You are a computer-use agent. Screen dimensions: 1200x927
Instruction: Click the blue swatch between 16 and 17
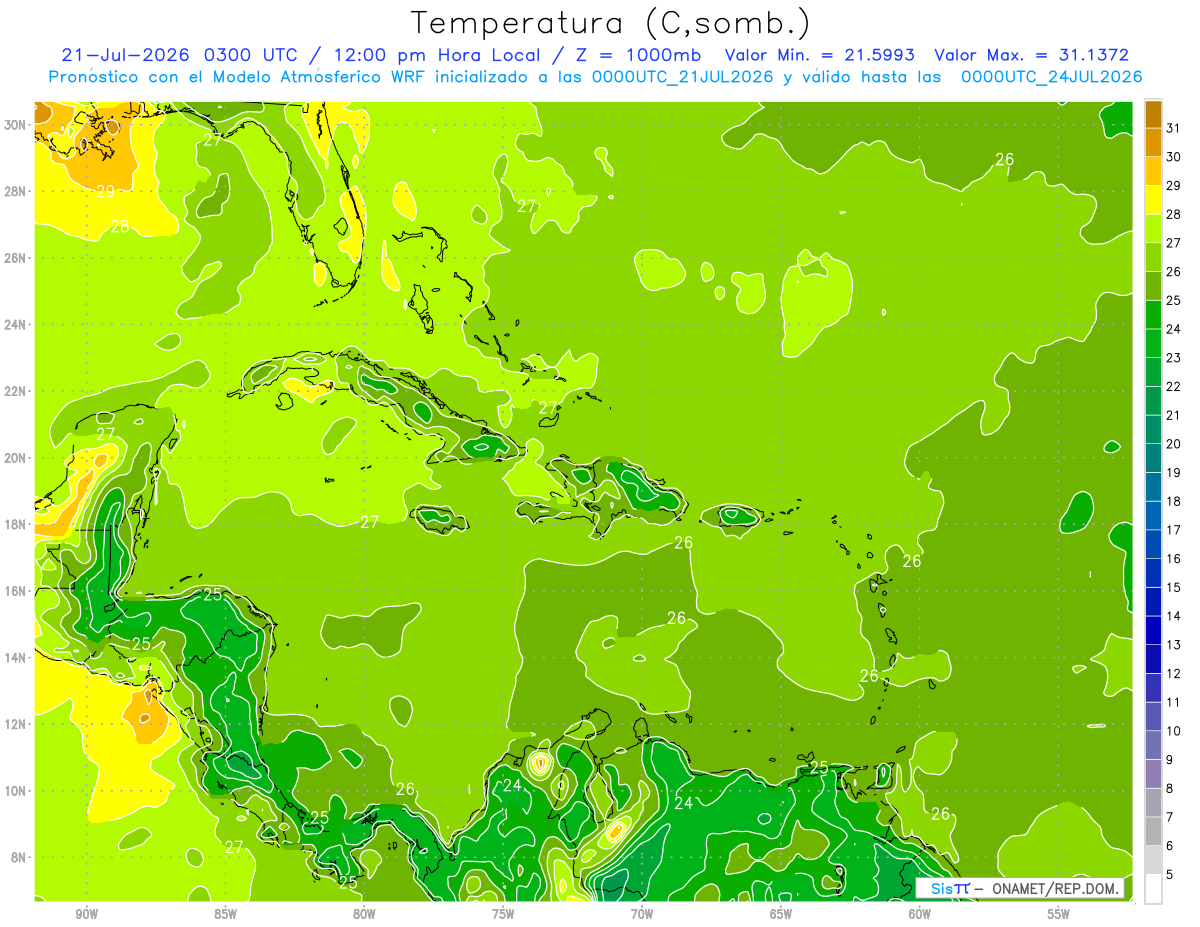[1153, 544]
